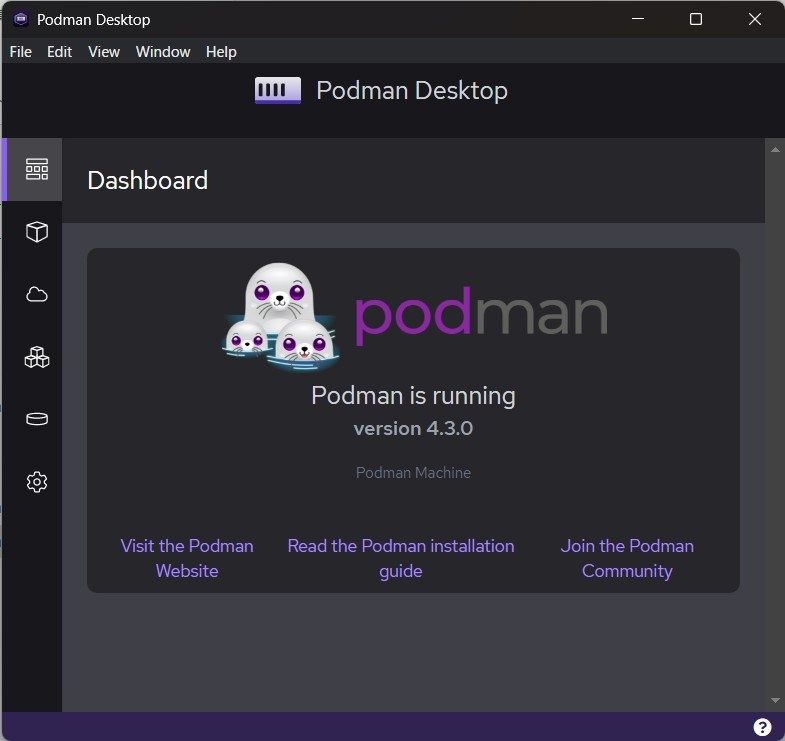Read the Podman installation guide link
The height and width of the screenshot is (741, 785).
coord(401,558)
